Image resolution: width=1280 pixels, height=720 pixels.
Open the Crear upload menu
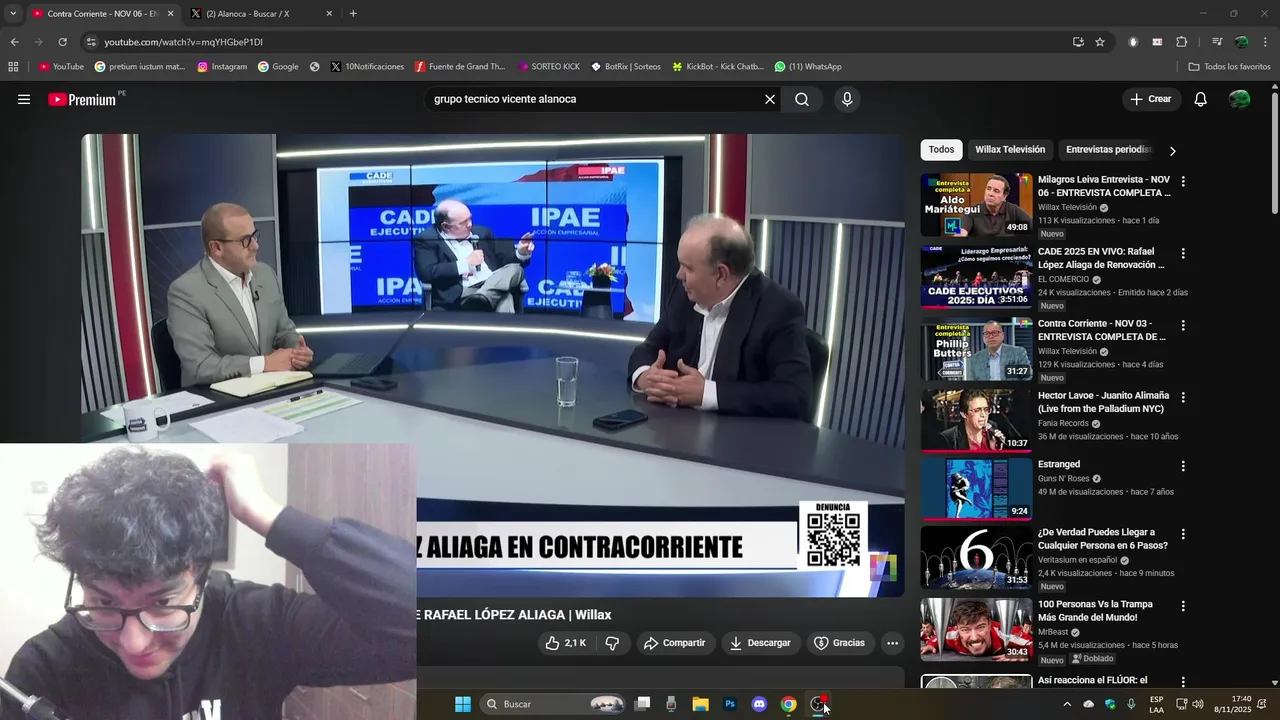pyautogui.click(x=1150, y=99)
